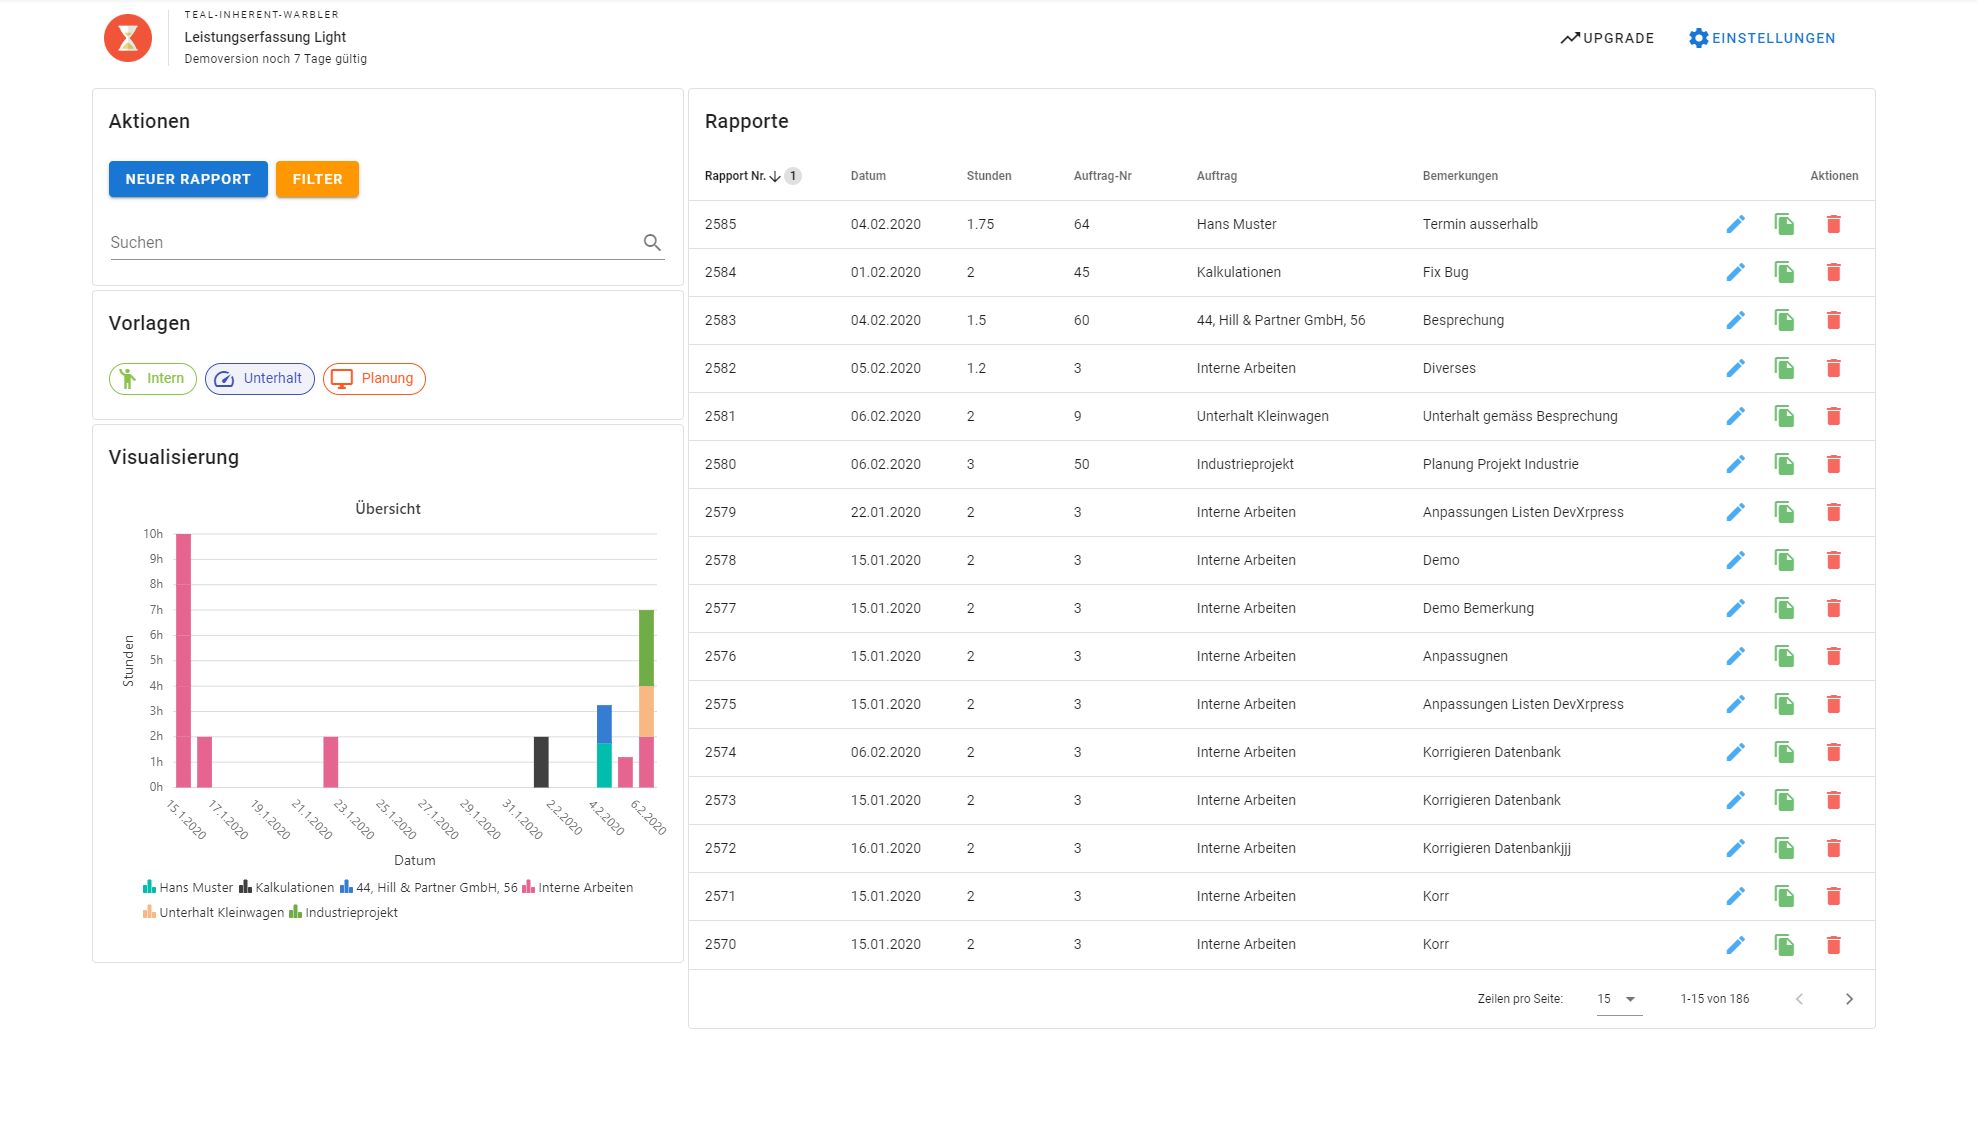Click the Suchen search field

tap(370, 242)
